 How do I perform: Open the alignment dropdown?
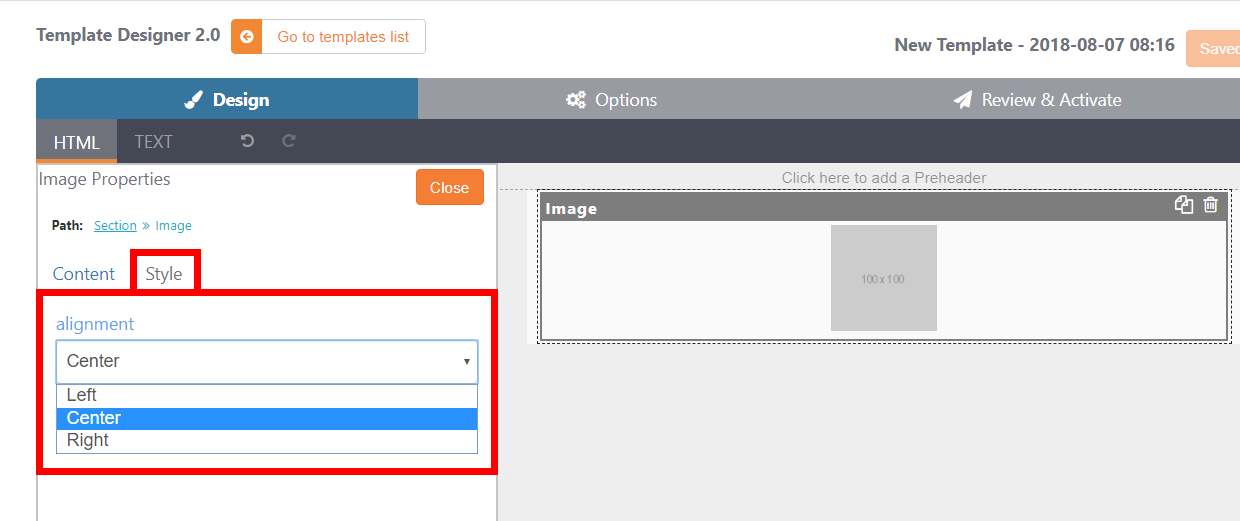[267, 361]
